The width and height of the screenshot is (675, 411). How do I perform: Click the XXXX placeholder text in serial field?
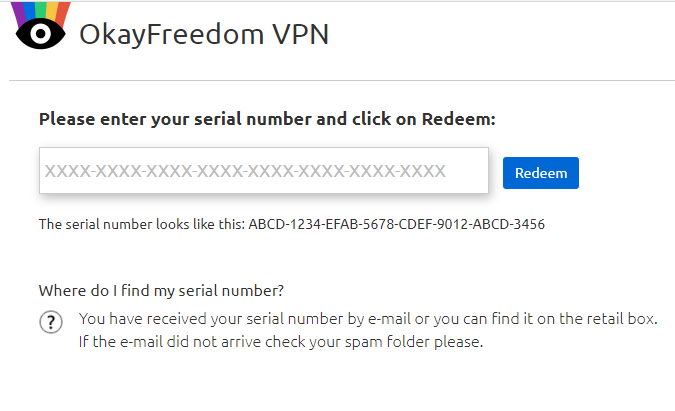tap(245, 171)
